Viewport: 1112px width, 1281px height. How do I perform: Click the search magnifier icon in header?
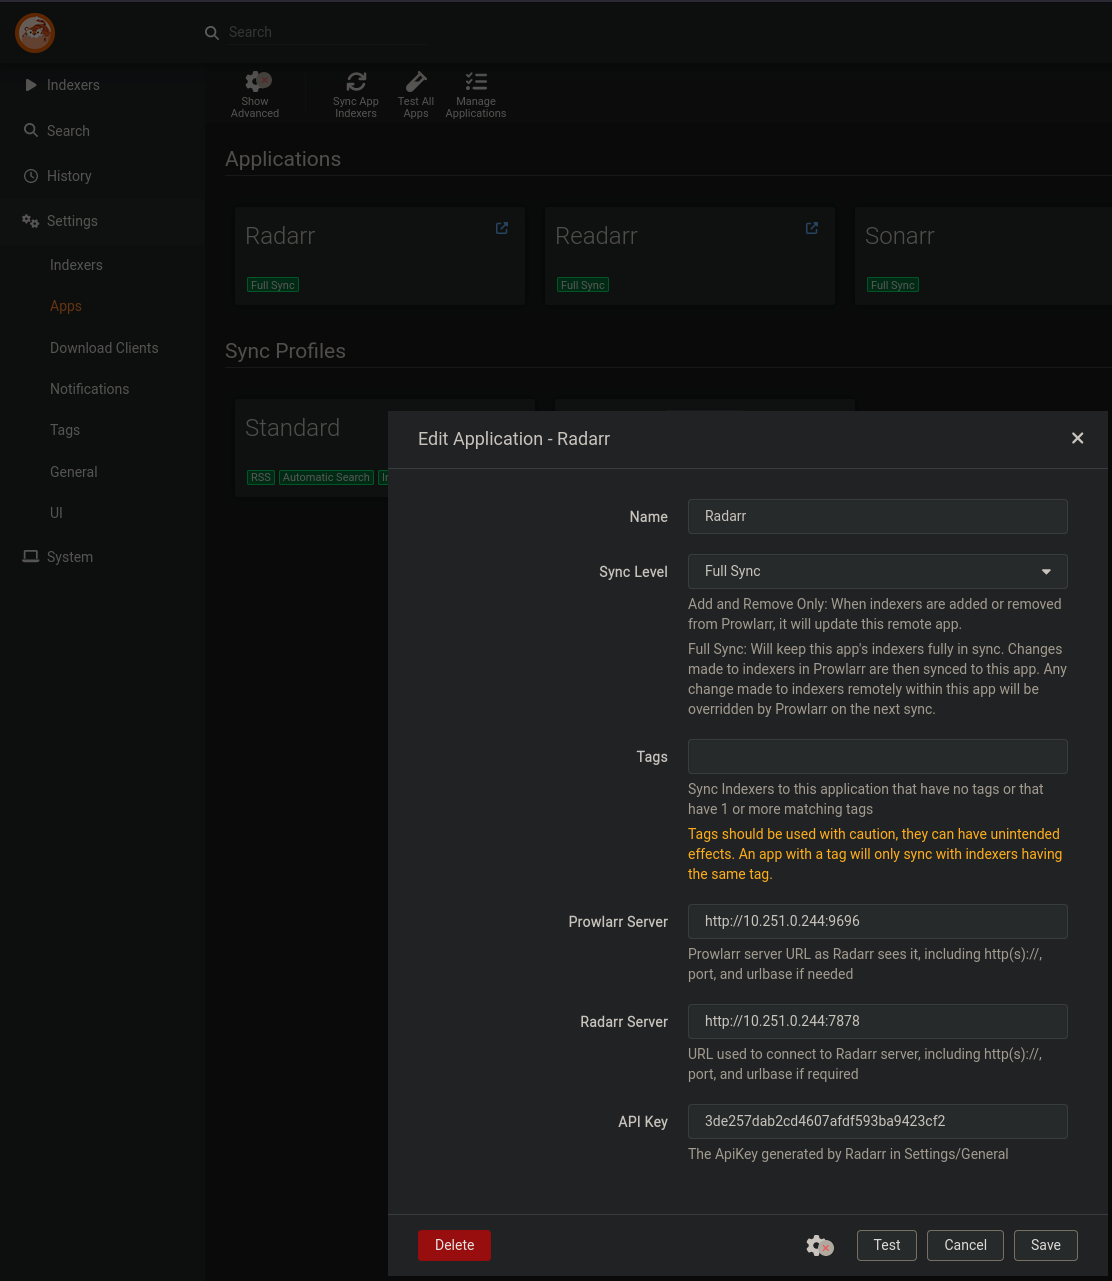coord(212,33)
